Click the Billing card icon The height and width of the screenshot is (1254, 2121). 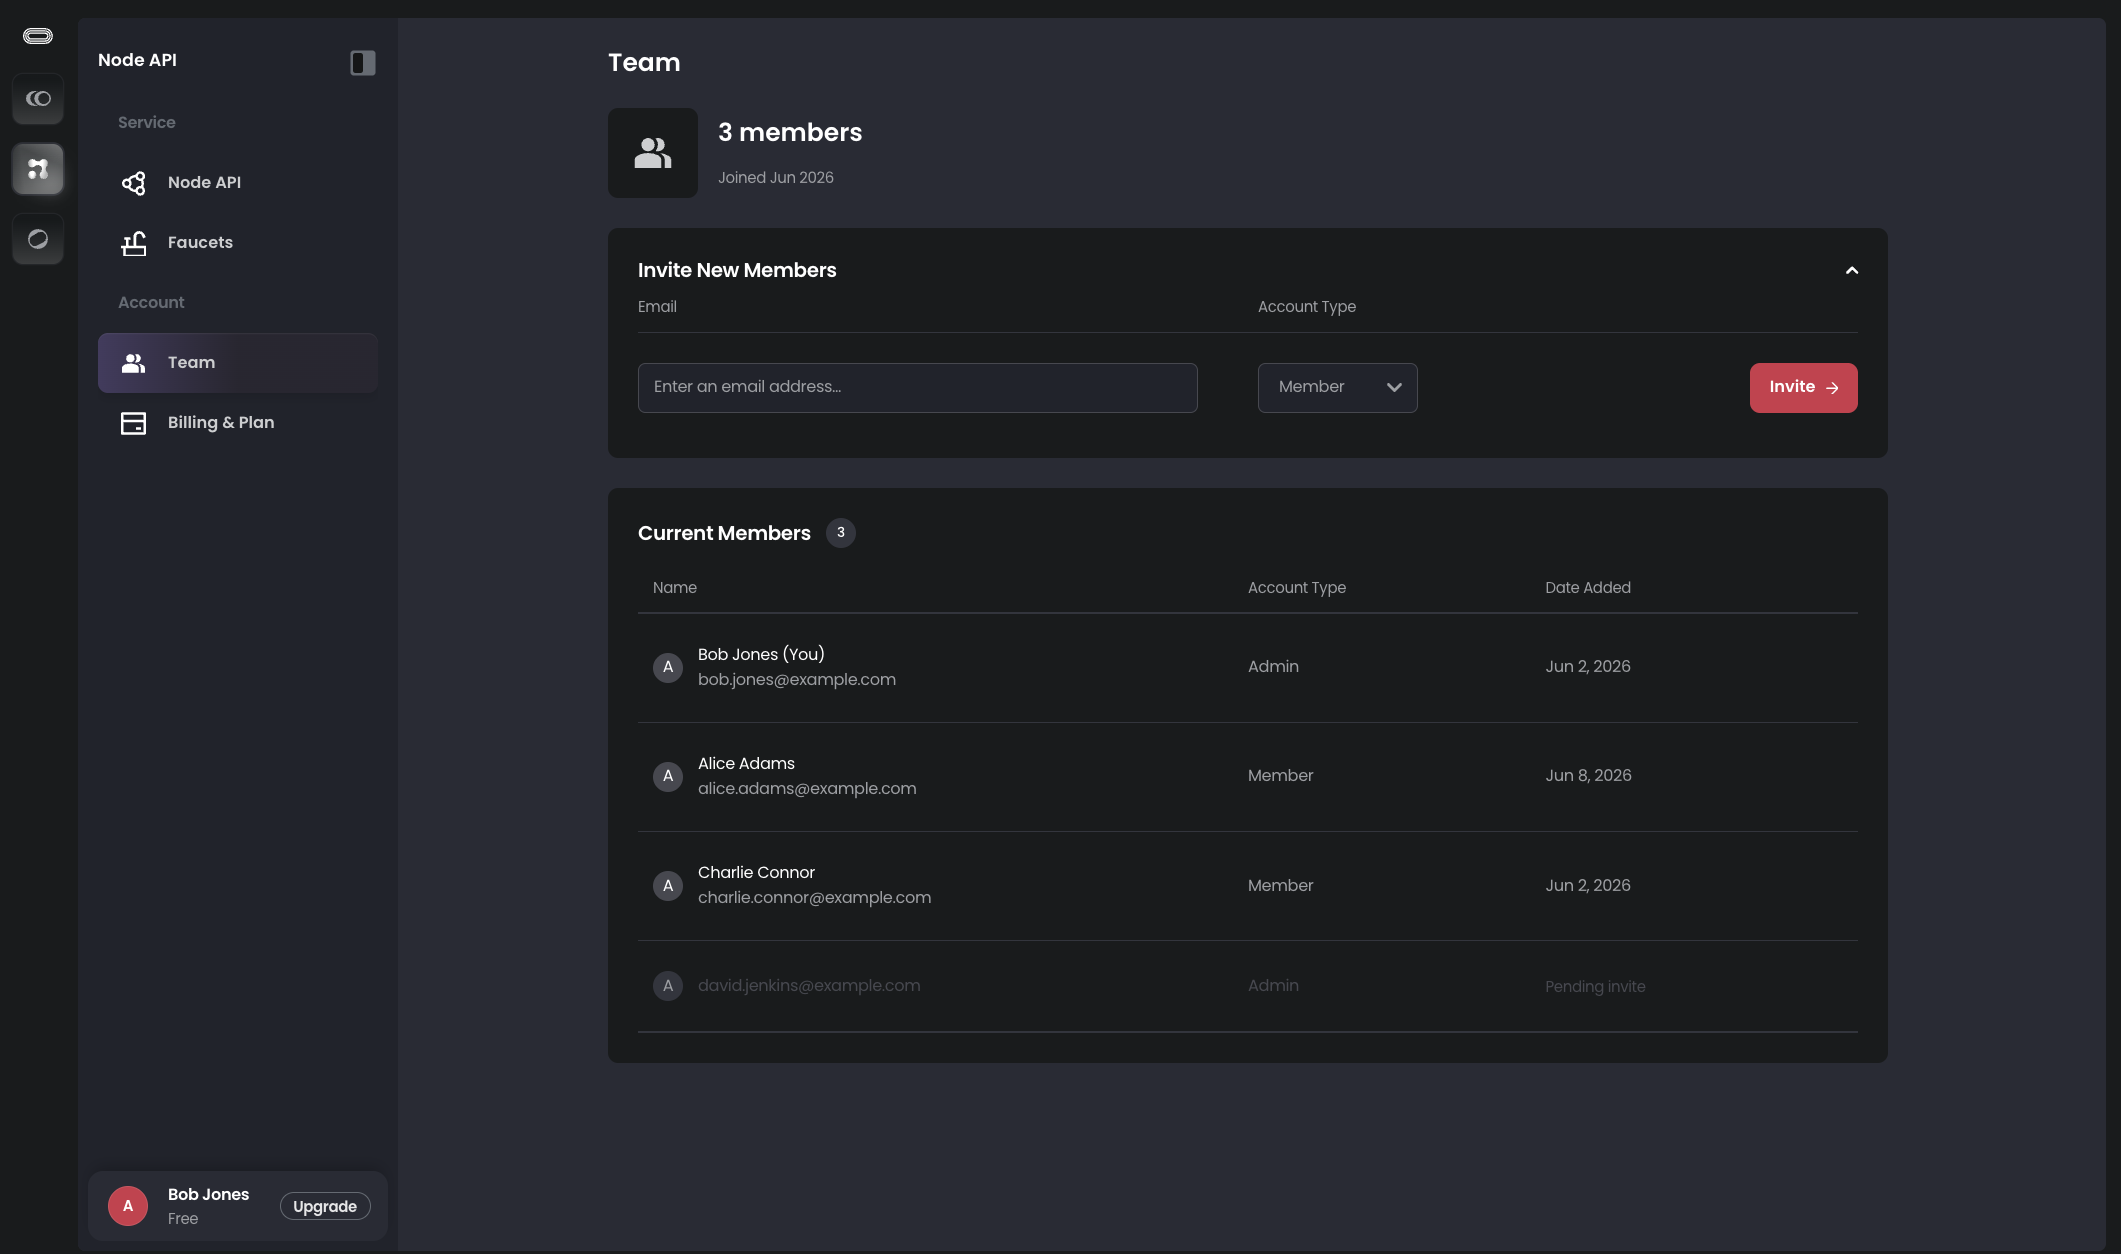tap(134, 423)
